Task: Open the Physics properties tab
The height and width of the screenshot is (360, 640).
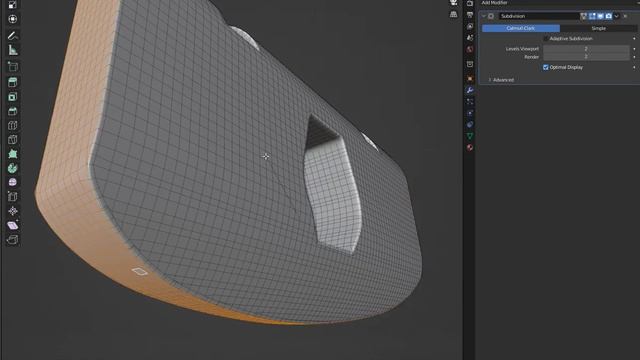Action: [x=470, y=113]
